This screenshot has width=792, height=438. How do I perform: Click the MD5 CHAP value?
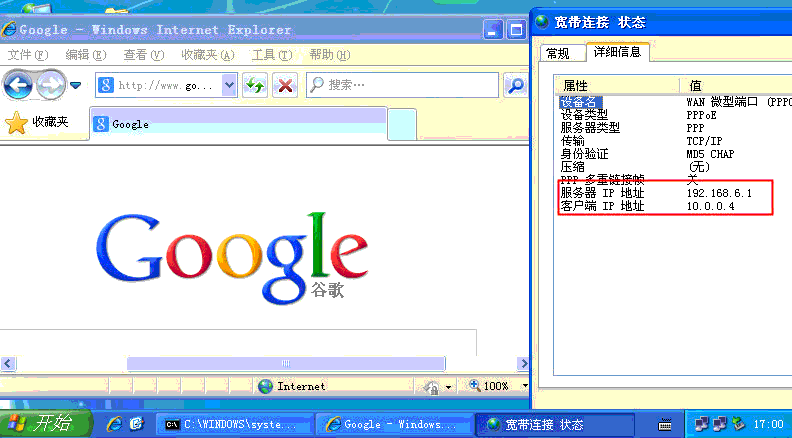click(710, 154)
